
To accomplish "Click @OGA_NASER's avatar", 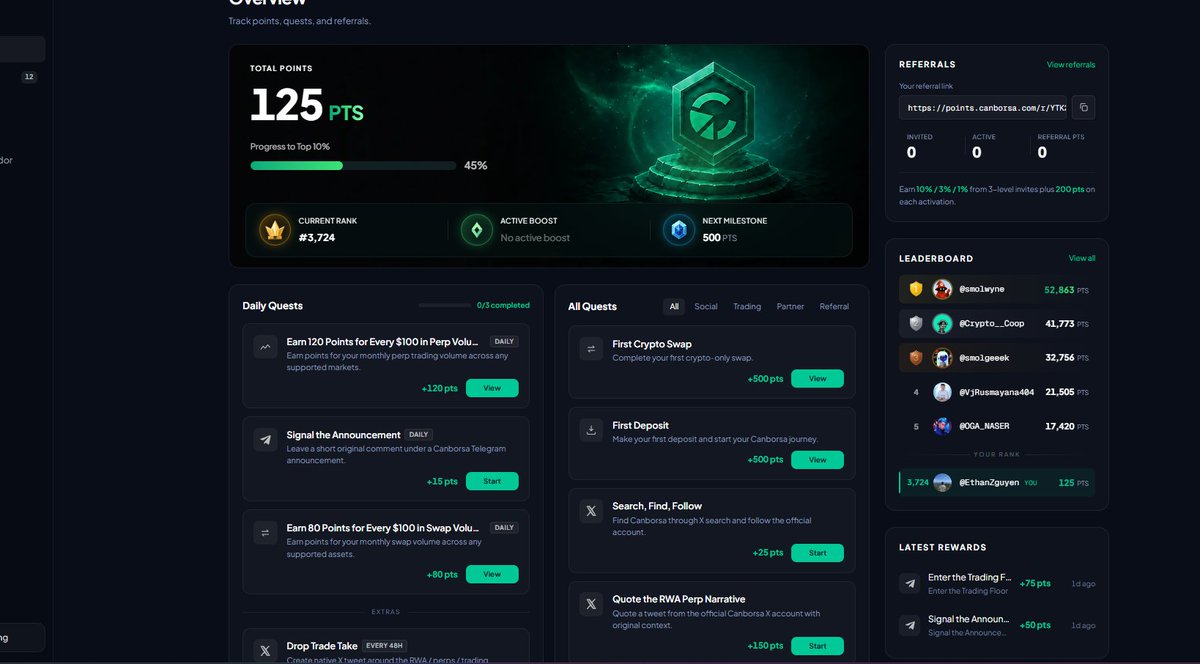I will (x=942, y=426).
